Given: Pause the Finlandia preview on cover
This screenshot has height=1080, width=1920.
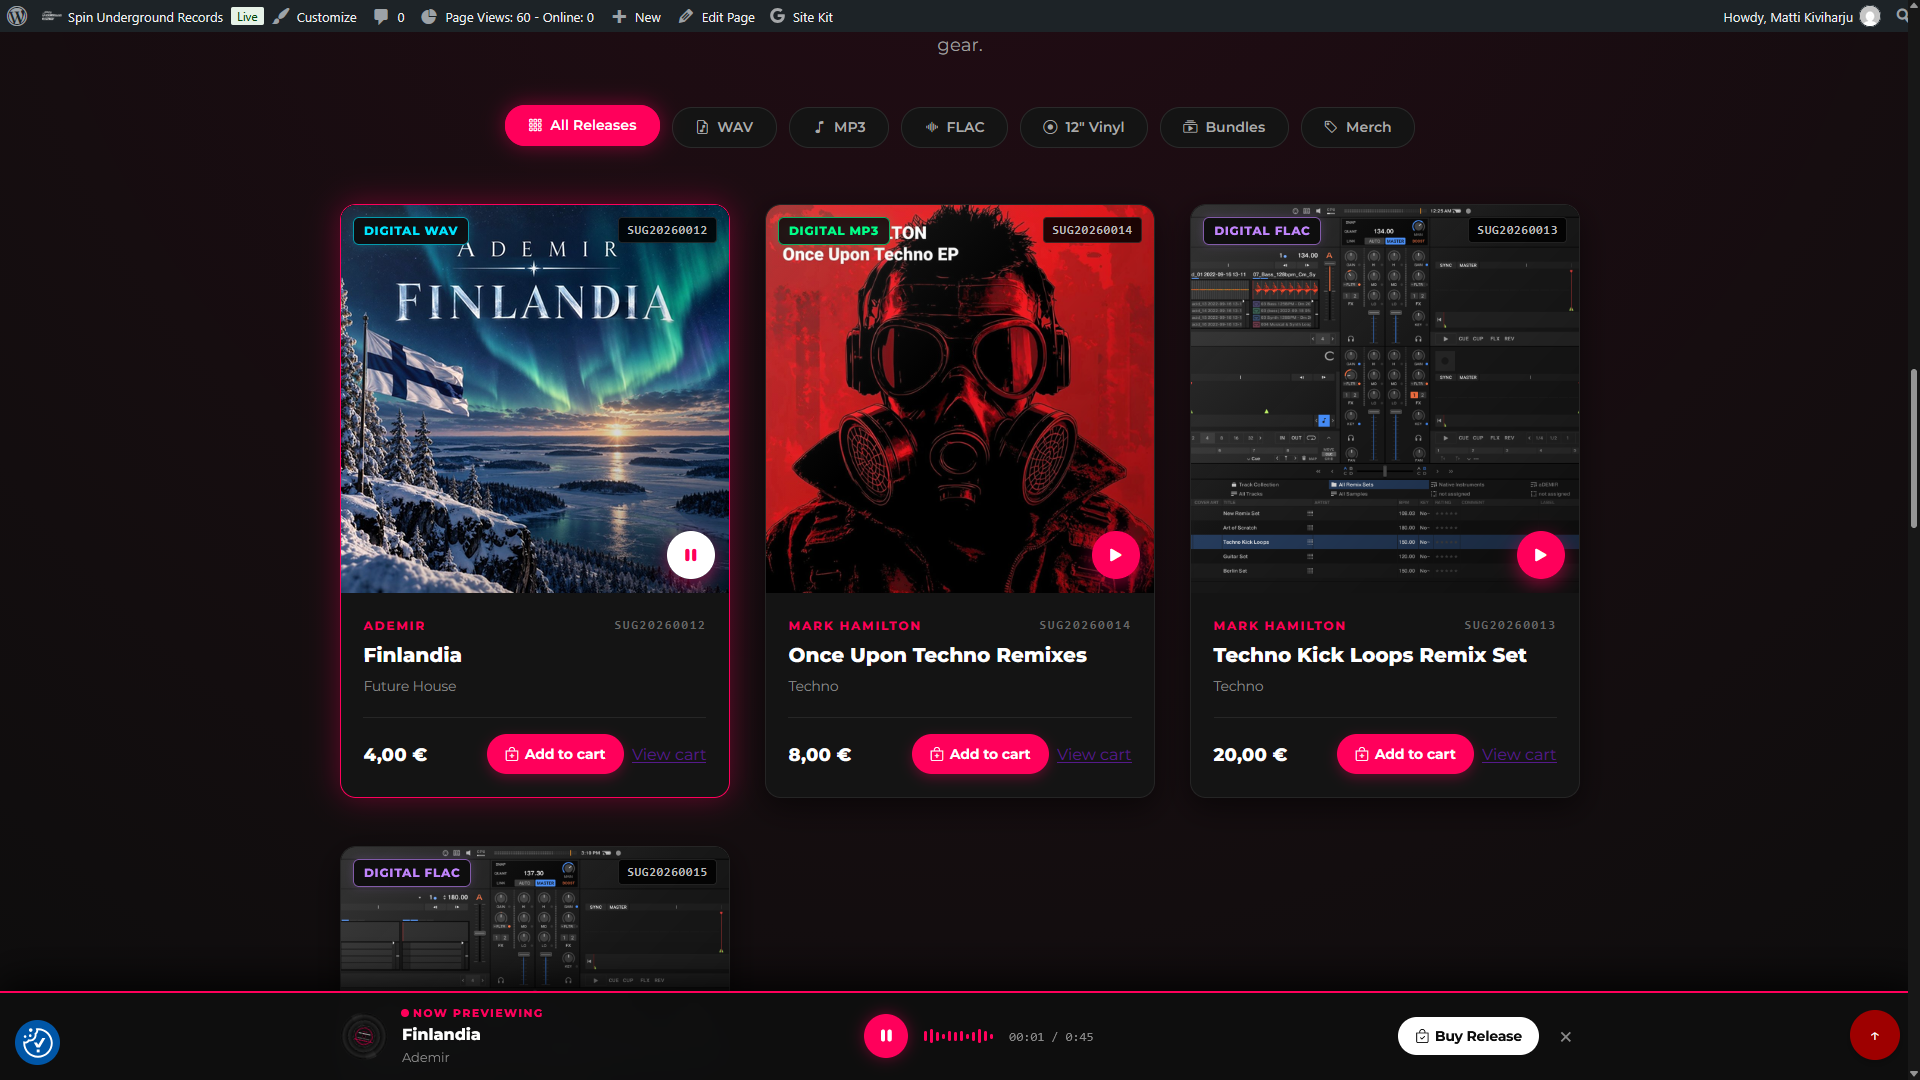Looking at the screenshot, I should tap(691, 555).
